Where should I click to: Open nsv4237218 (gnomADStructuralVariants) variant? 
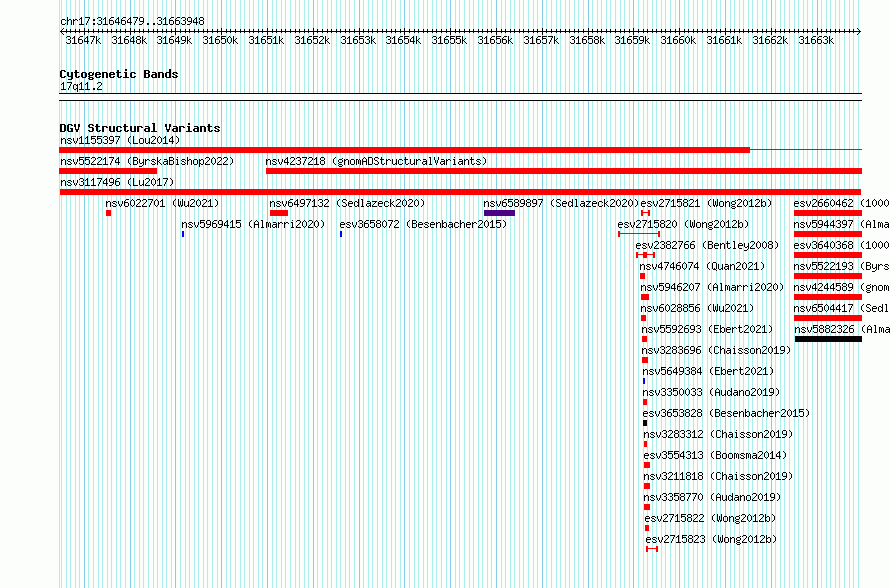click(x=376, y=161)
